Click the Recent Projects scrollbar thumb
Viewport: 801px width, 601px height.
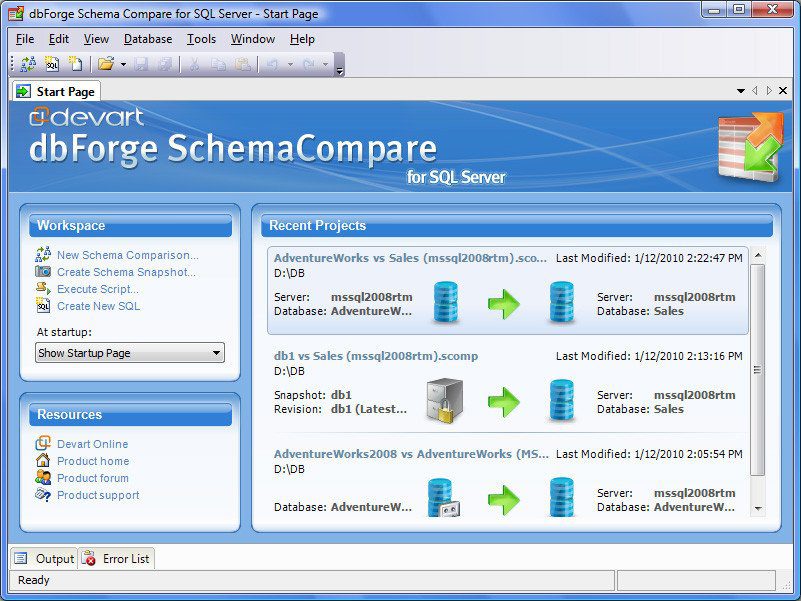[x=758, y=369]
